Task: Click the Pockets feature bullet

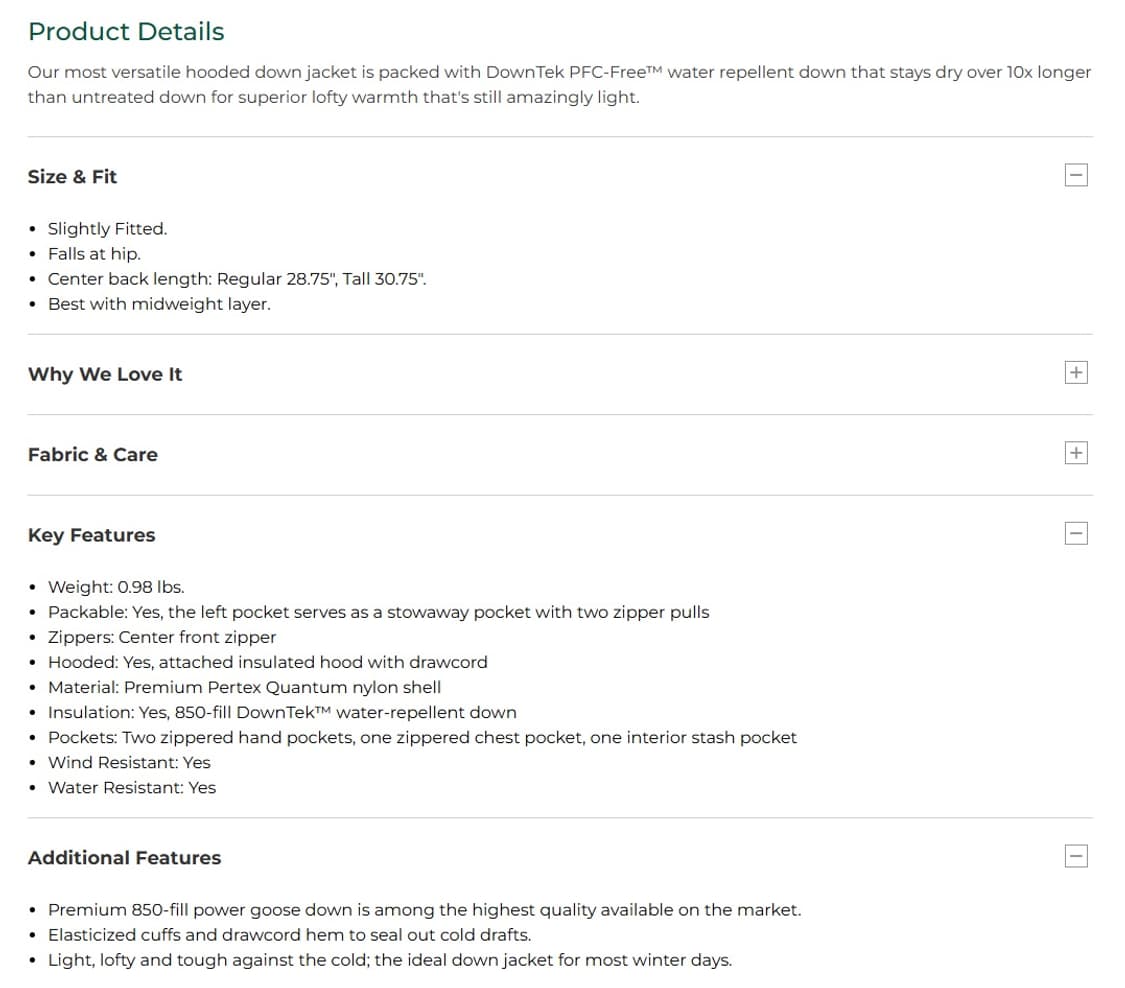Action: pos(422,737)
